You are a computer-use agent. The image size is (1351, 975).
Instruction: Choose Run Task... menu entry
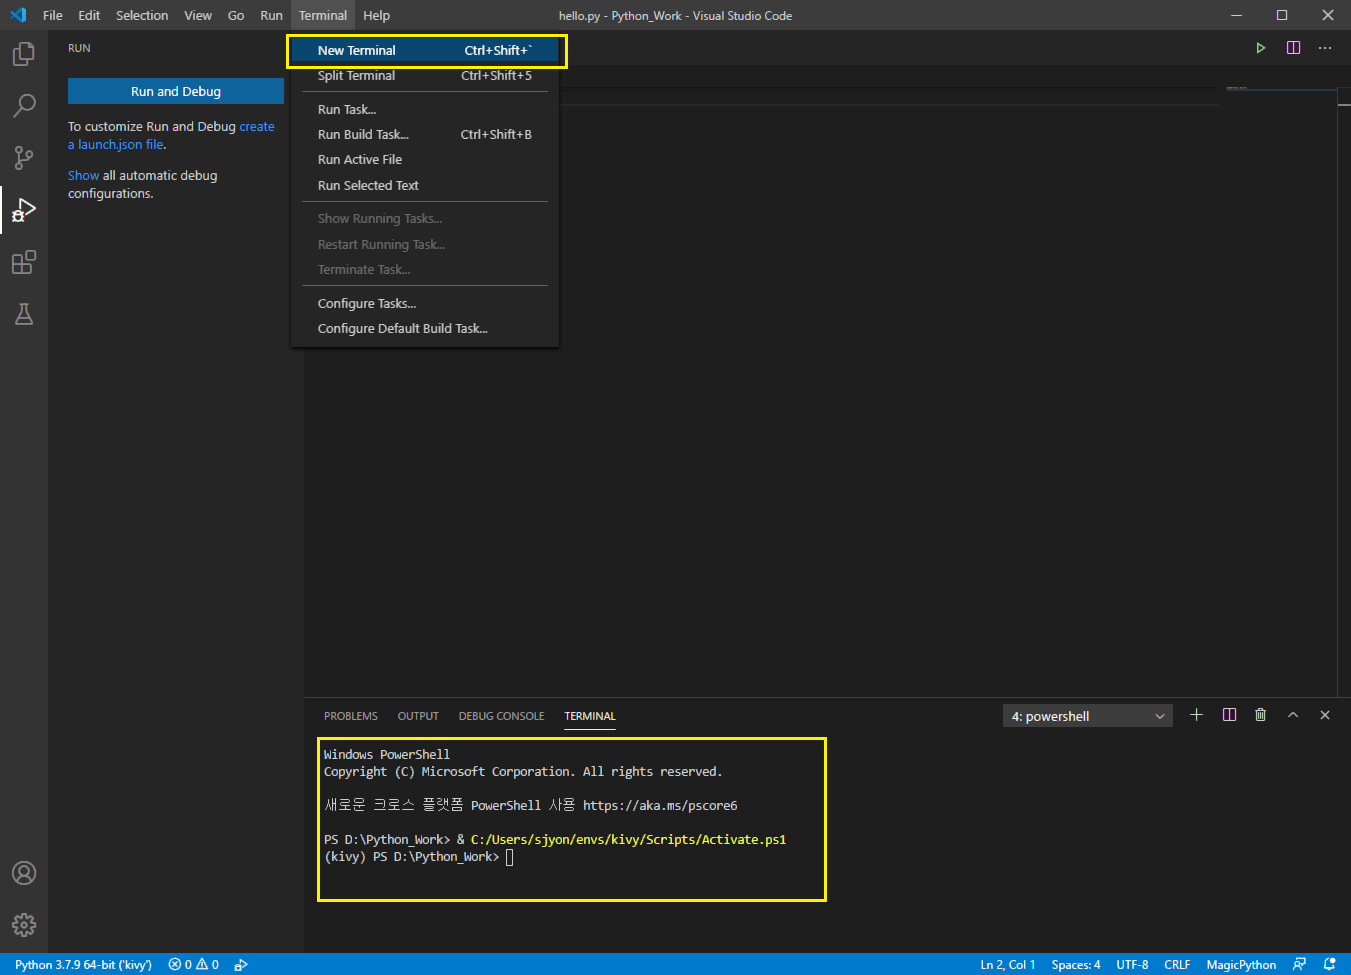pyautogui.click(x=424, y=110)
